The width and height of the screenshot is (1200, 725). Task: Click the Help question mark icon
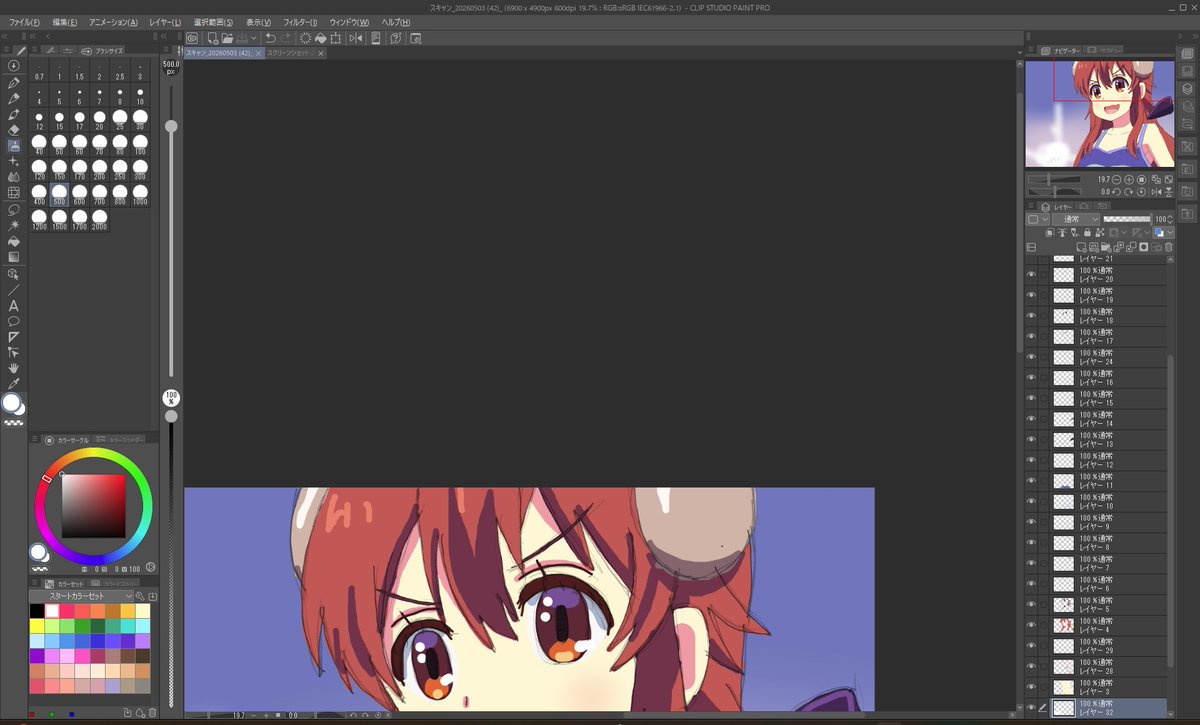pos(396,38)
